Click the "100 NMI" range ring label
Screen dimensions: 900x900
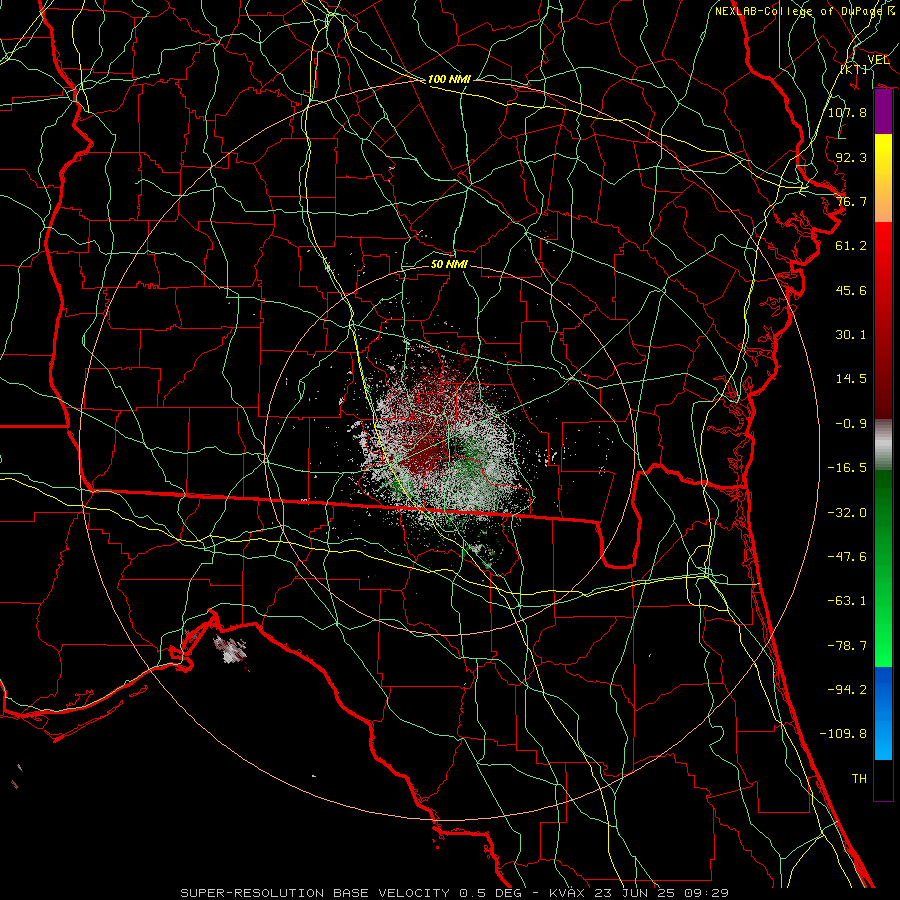tap(449, 79)
